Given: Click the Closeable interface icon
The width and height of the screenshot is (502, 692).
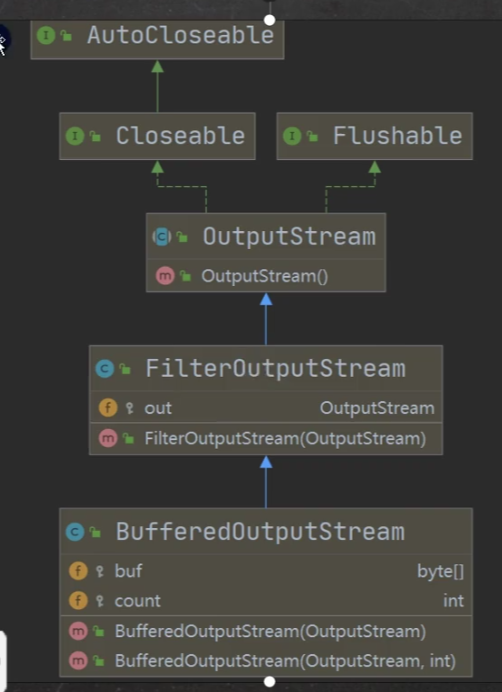Looking at the screenshot, I should coord(75,136).
